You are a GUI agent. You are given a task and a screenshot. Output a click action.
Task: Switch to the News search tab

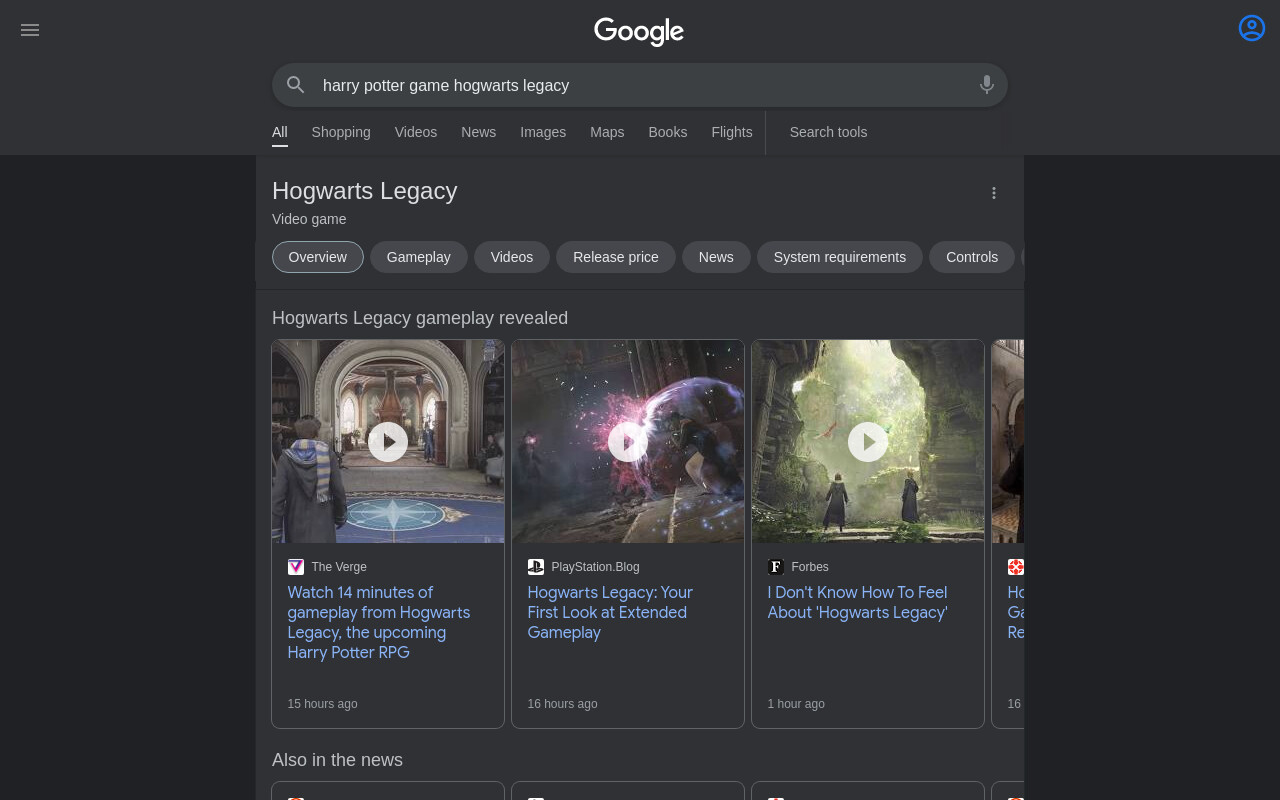click(479, 132)
